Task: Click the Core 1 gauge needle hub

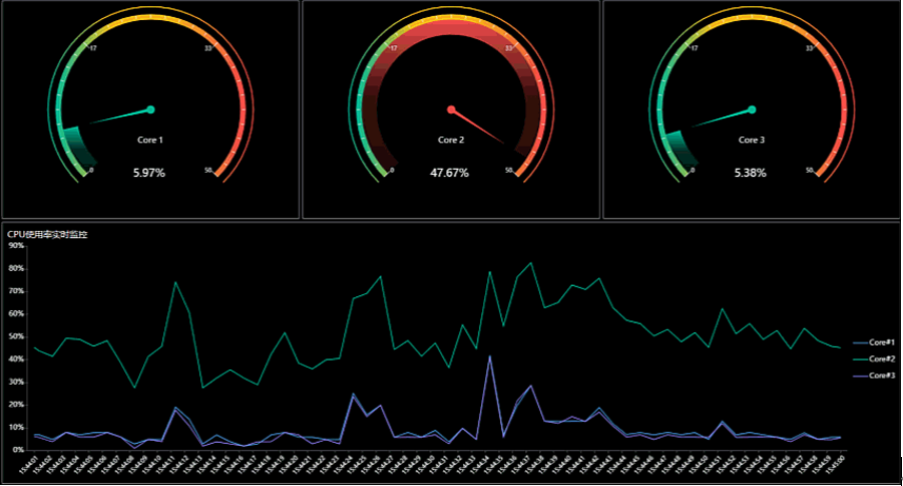Action: point(150,109)
